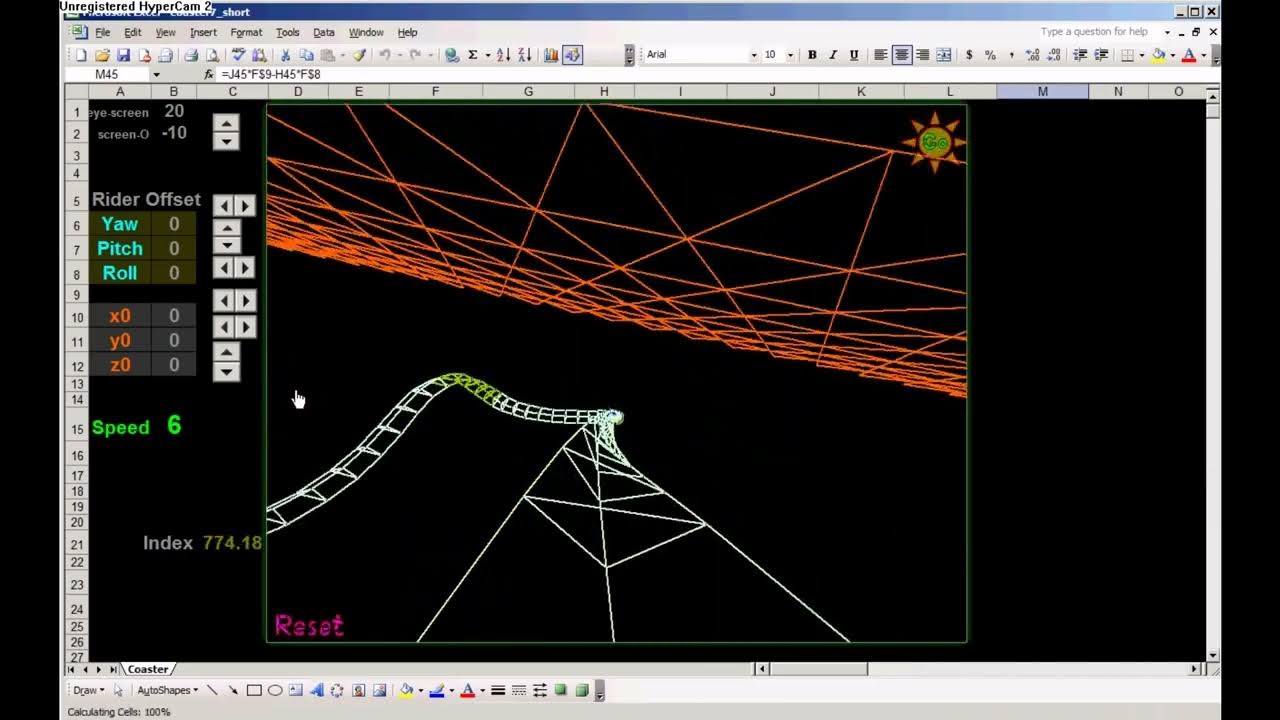
Task: Open the Type a question dropdown arrow
Action: click(1167, 32)
